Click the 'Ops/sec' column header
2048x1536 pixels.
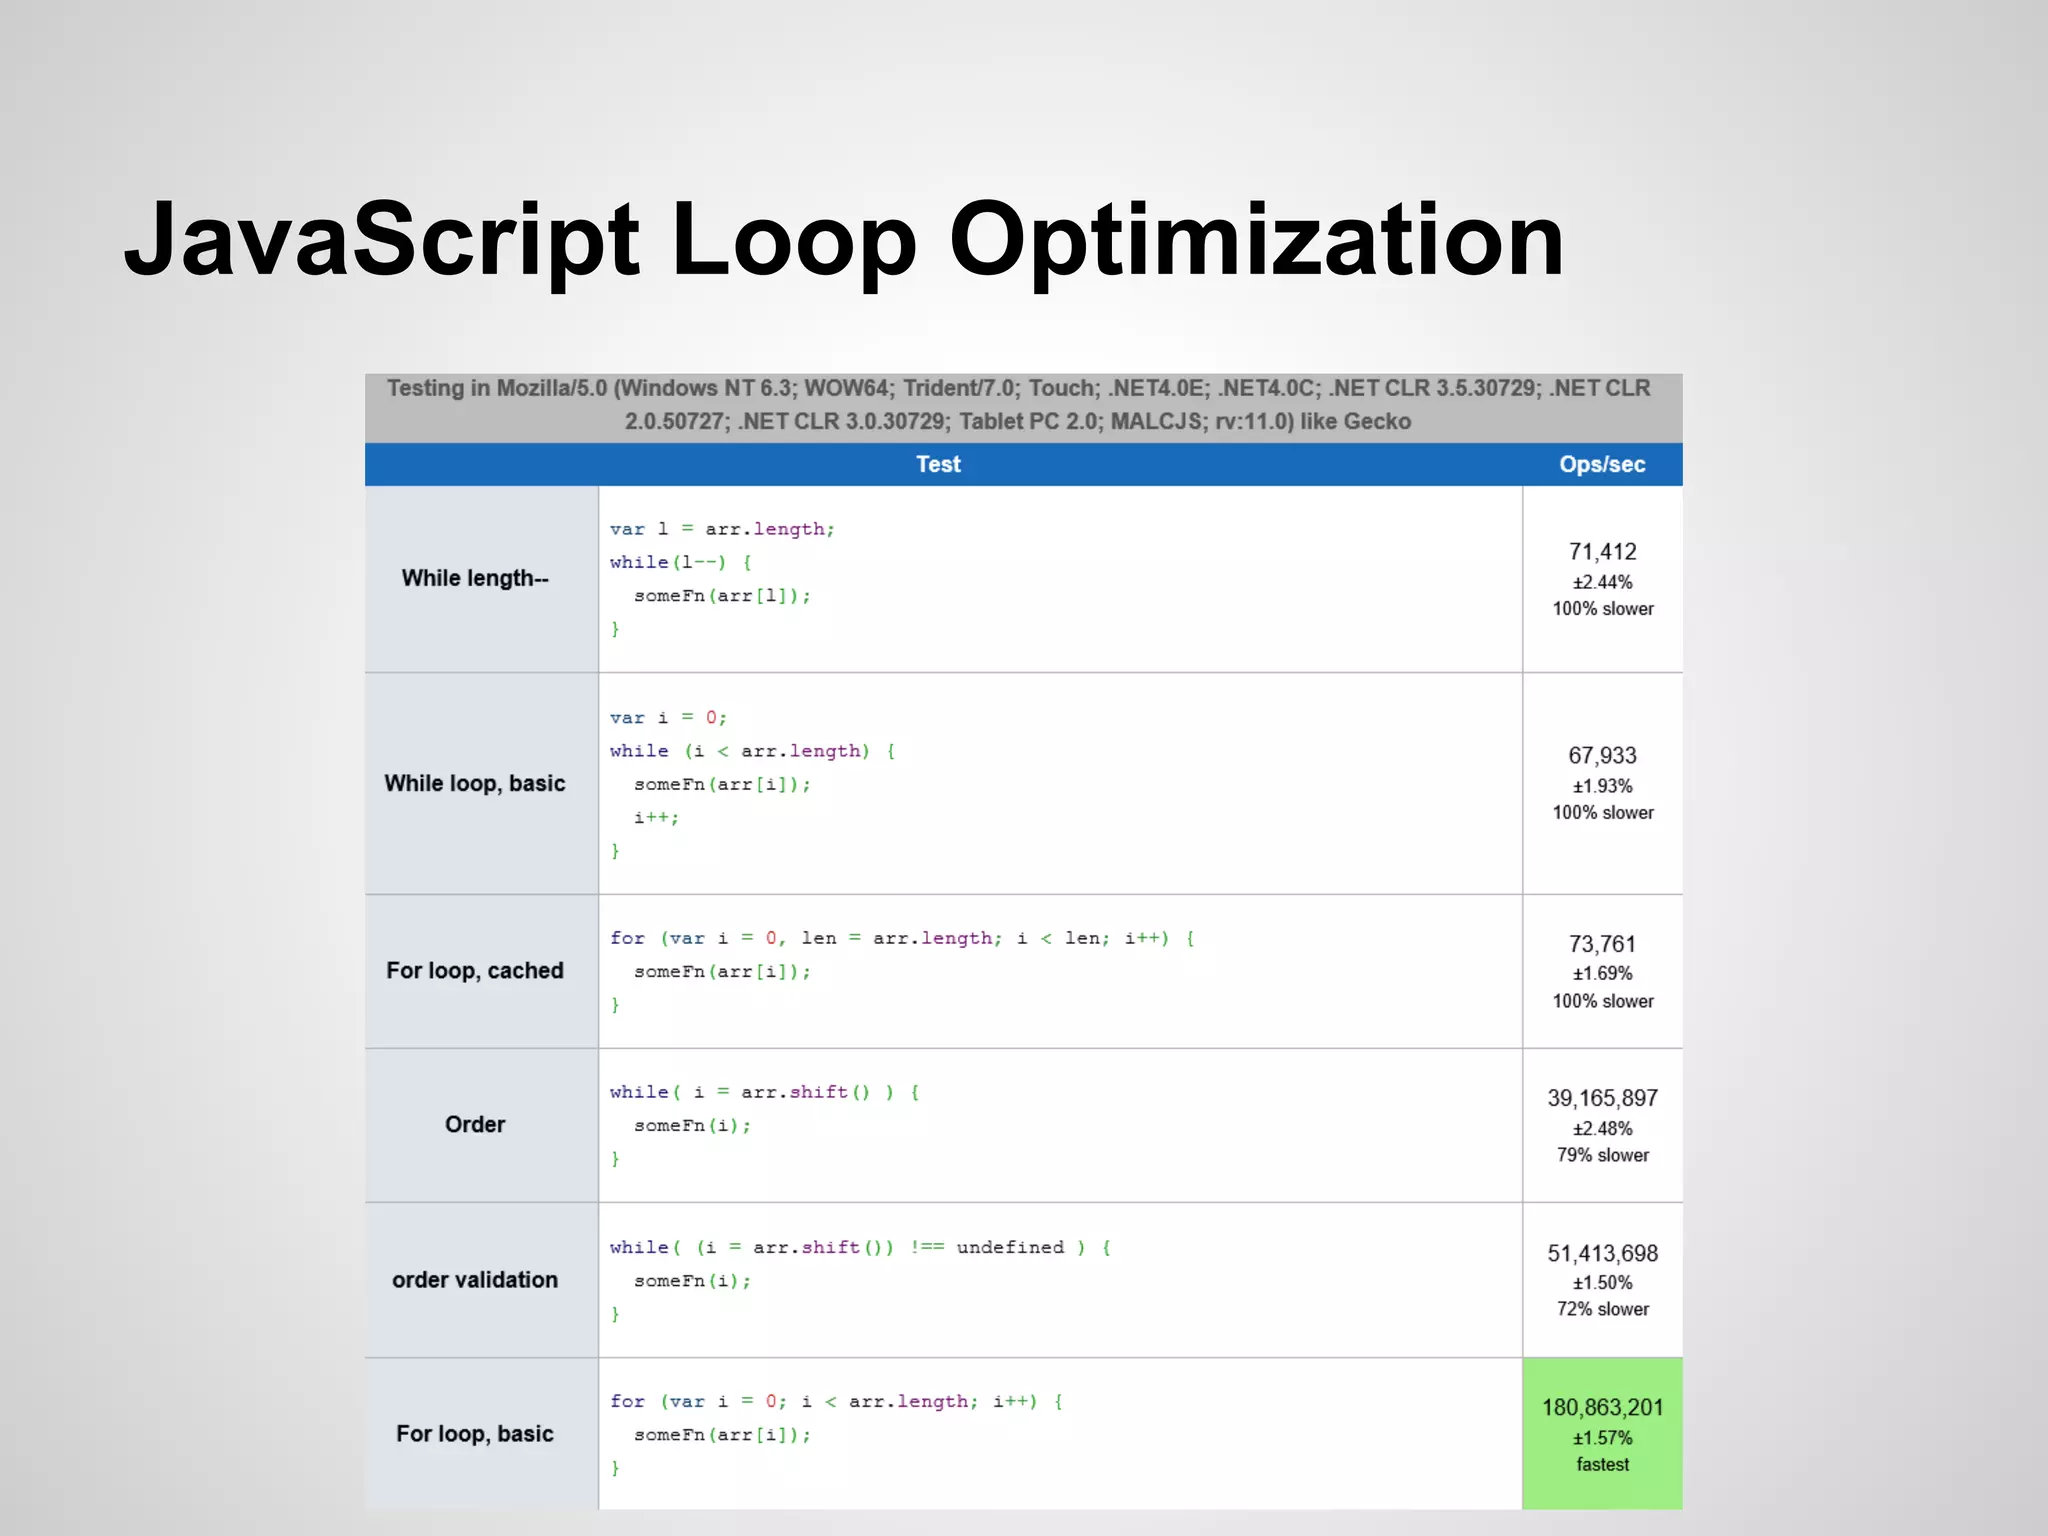point(1602,464)
